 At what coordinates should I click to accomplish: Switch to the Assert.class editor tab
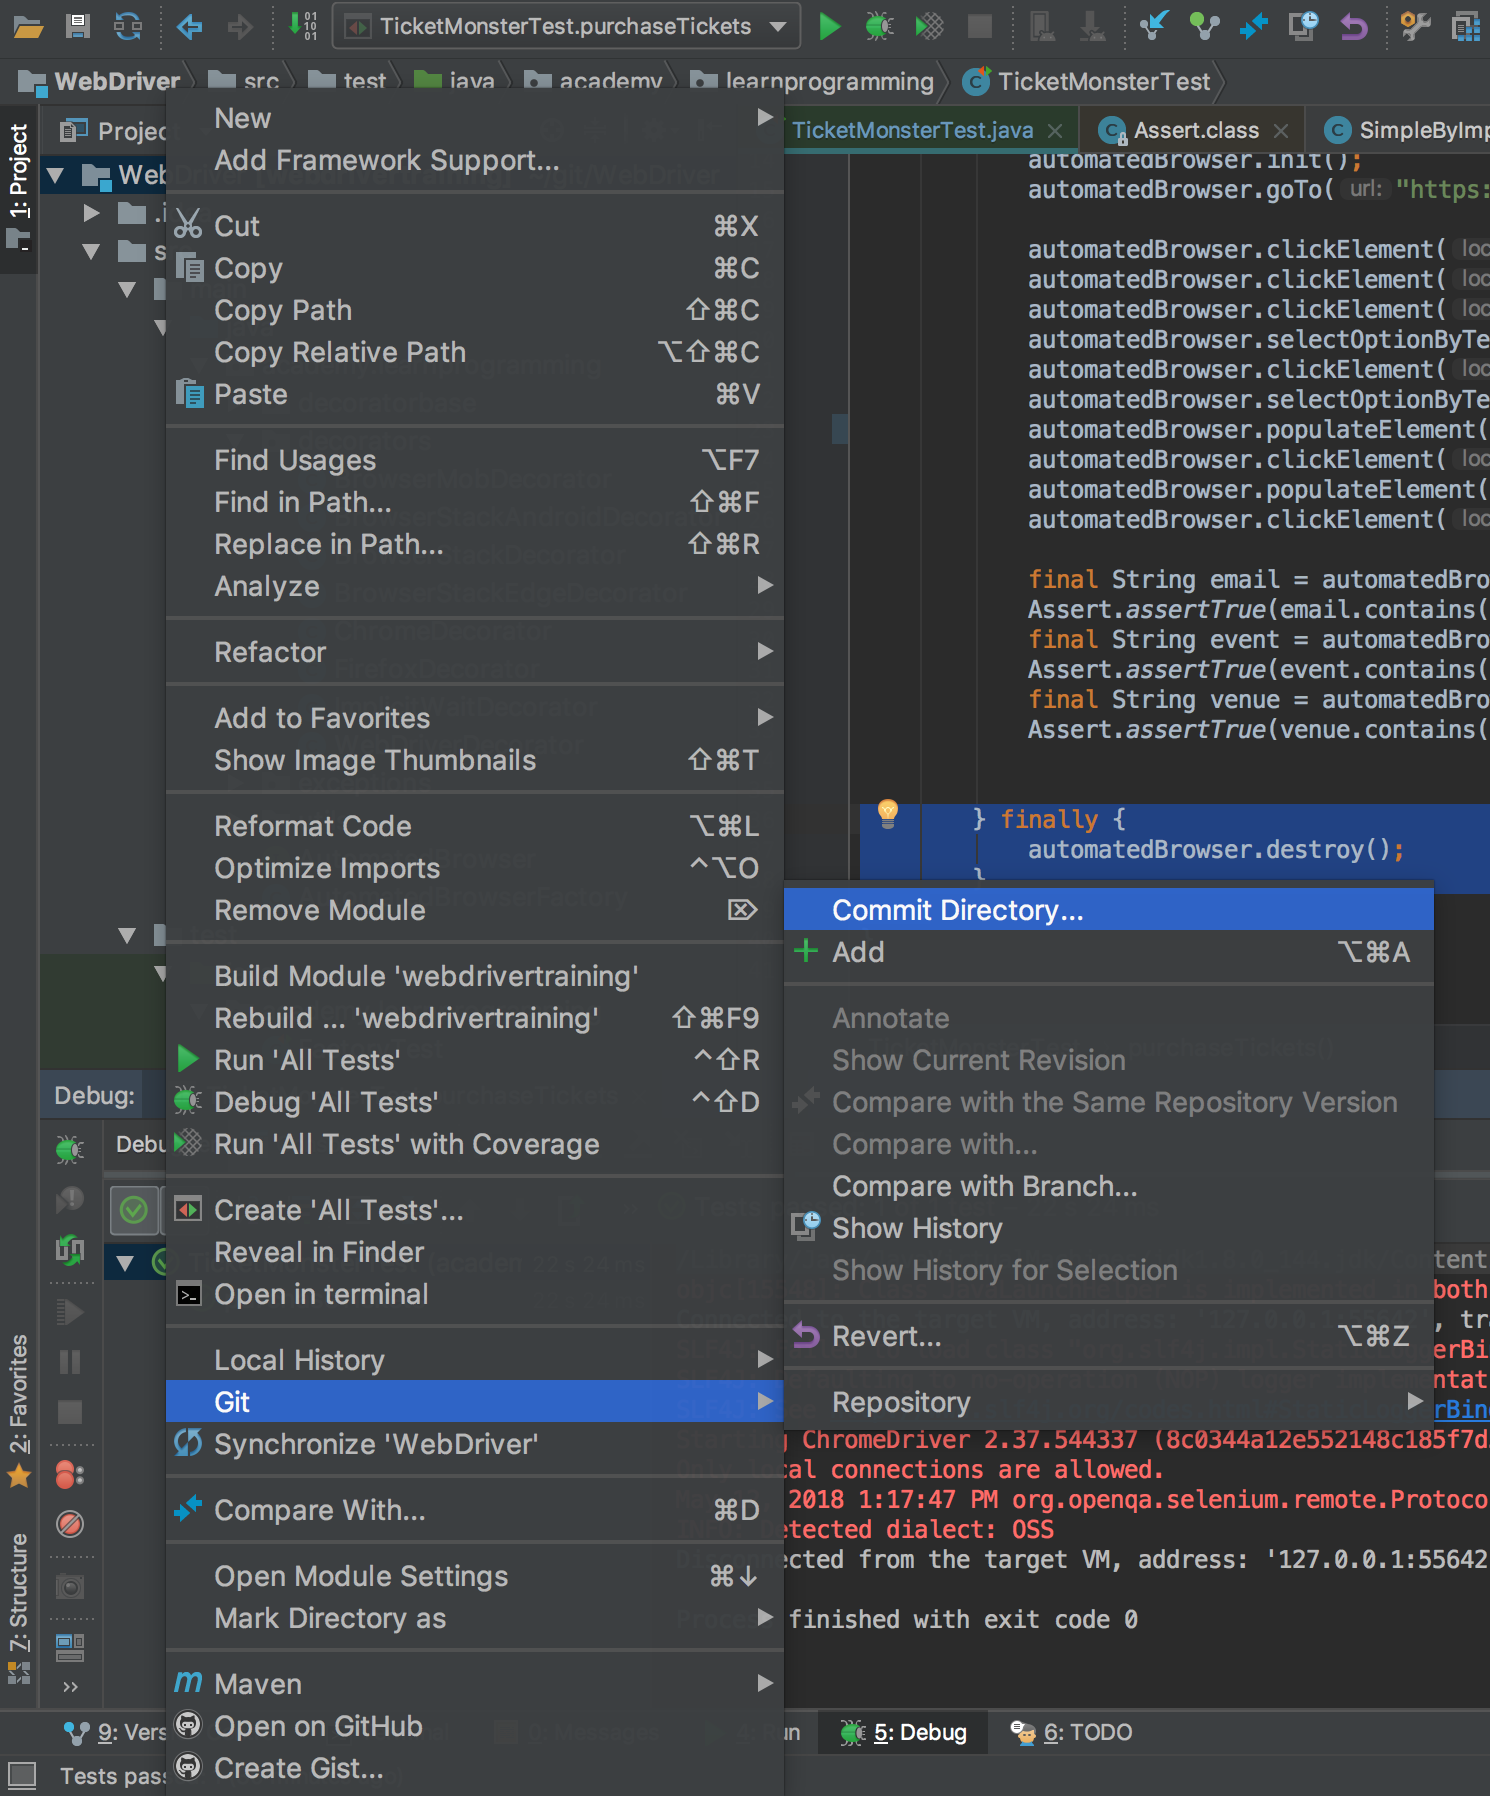tap(1195, 130)
